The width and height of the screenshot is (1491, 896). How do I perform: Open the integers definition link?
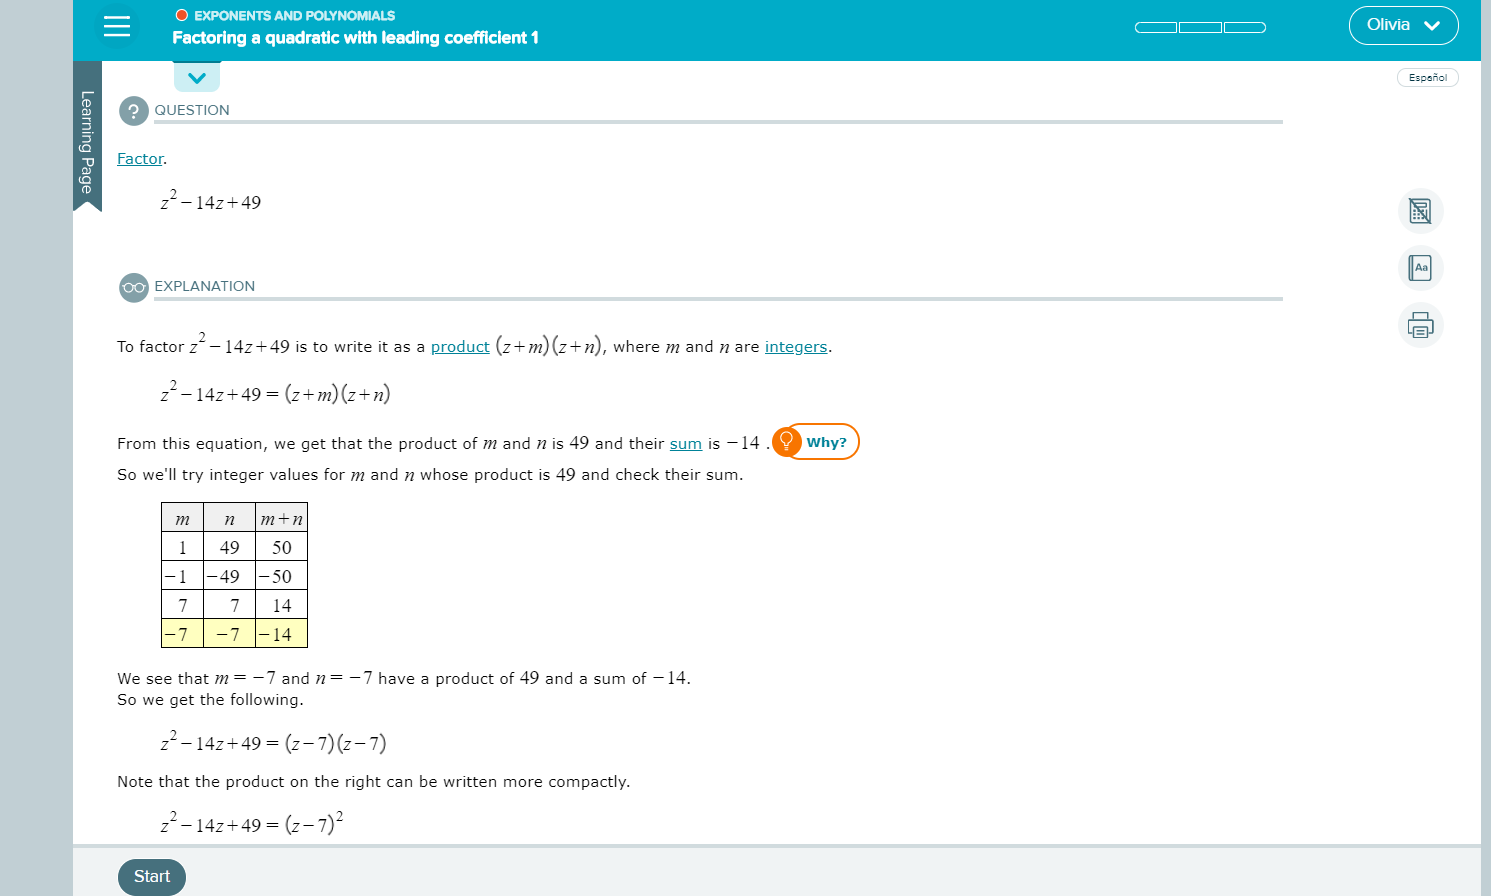point(795,347)
